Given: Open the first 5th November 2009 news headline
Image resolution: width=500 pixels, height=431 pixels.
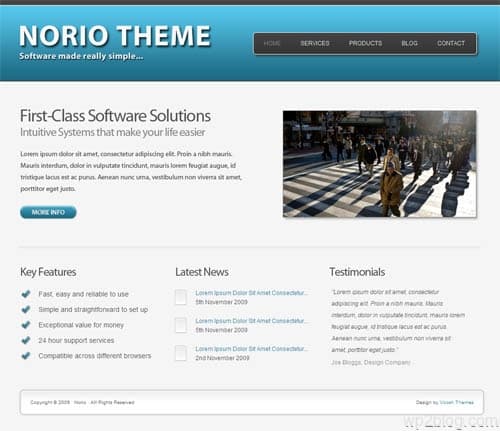Looking at the screenshot, I should [251, 293].
